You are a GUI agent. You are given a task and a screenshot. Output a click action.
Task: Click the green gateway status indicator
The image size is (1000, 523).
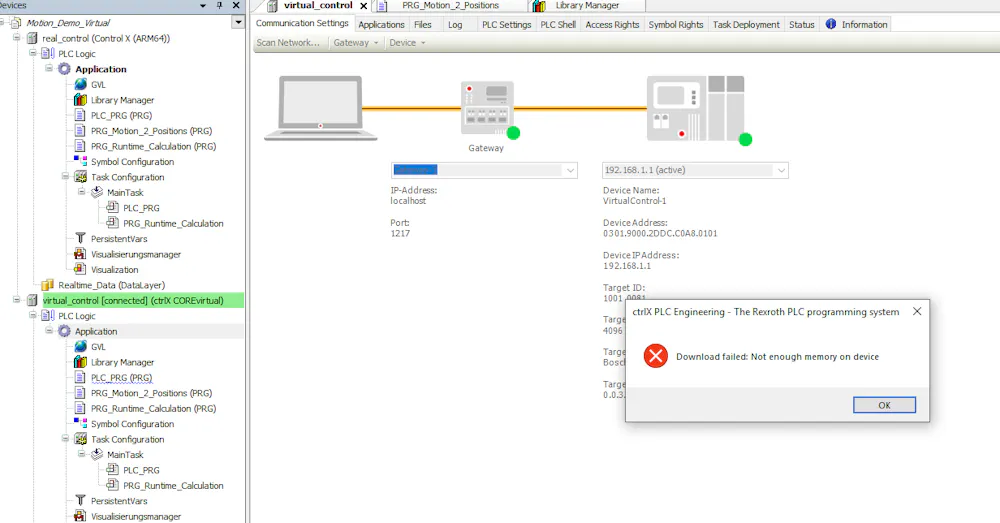click(x=513, y=133)
